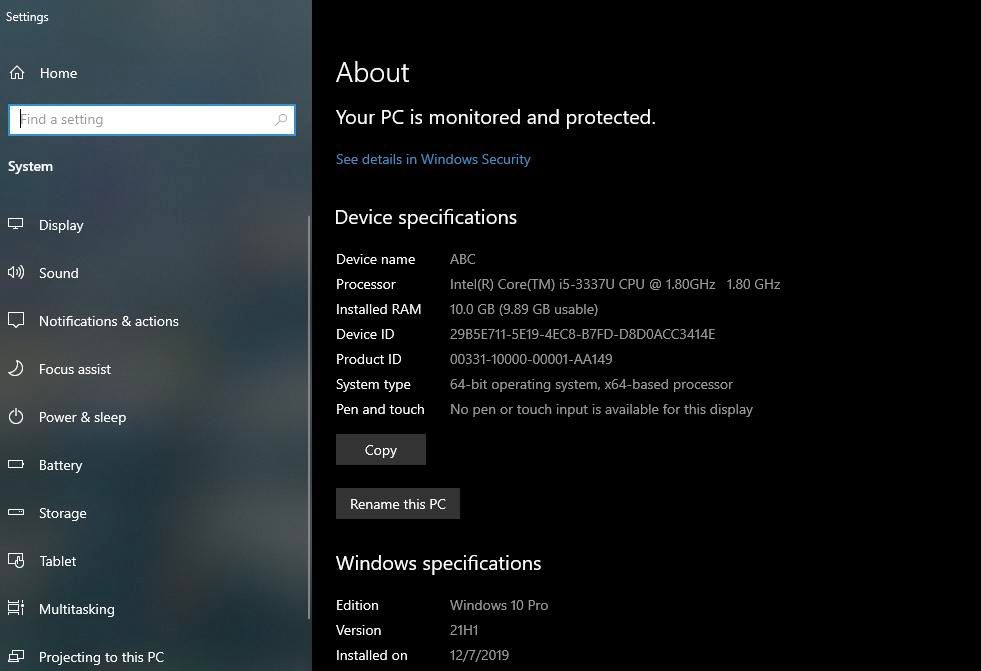Select the Multitasking icon
The height and width of the screenshot is (671, 981).
(16, 609)
